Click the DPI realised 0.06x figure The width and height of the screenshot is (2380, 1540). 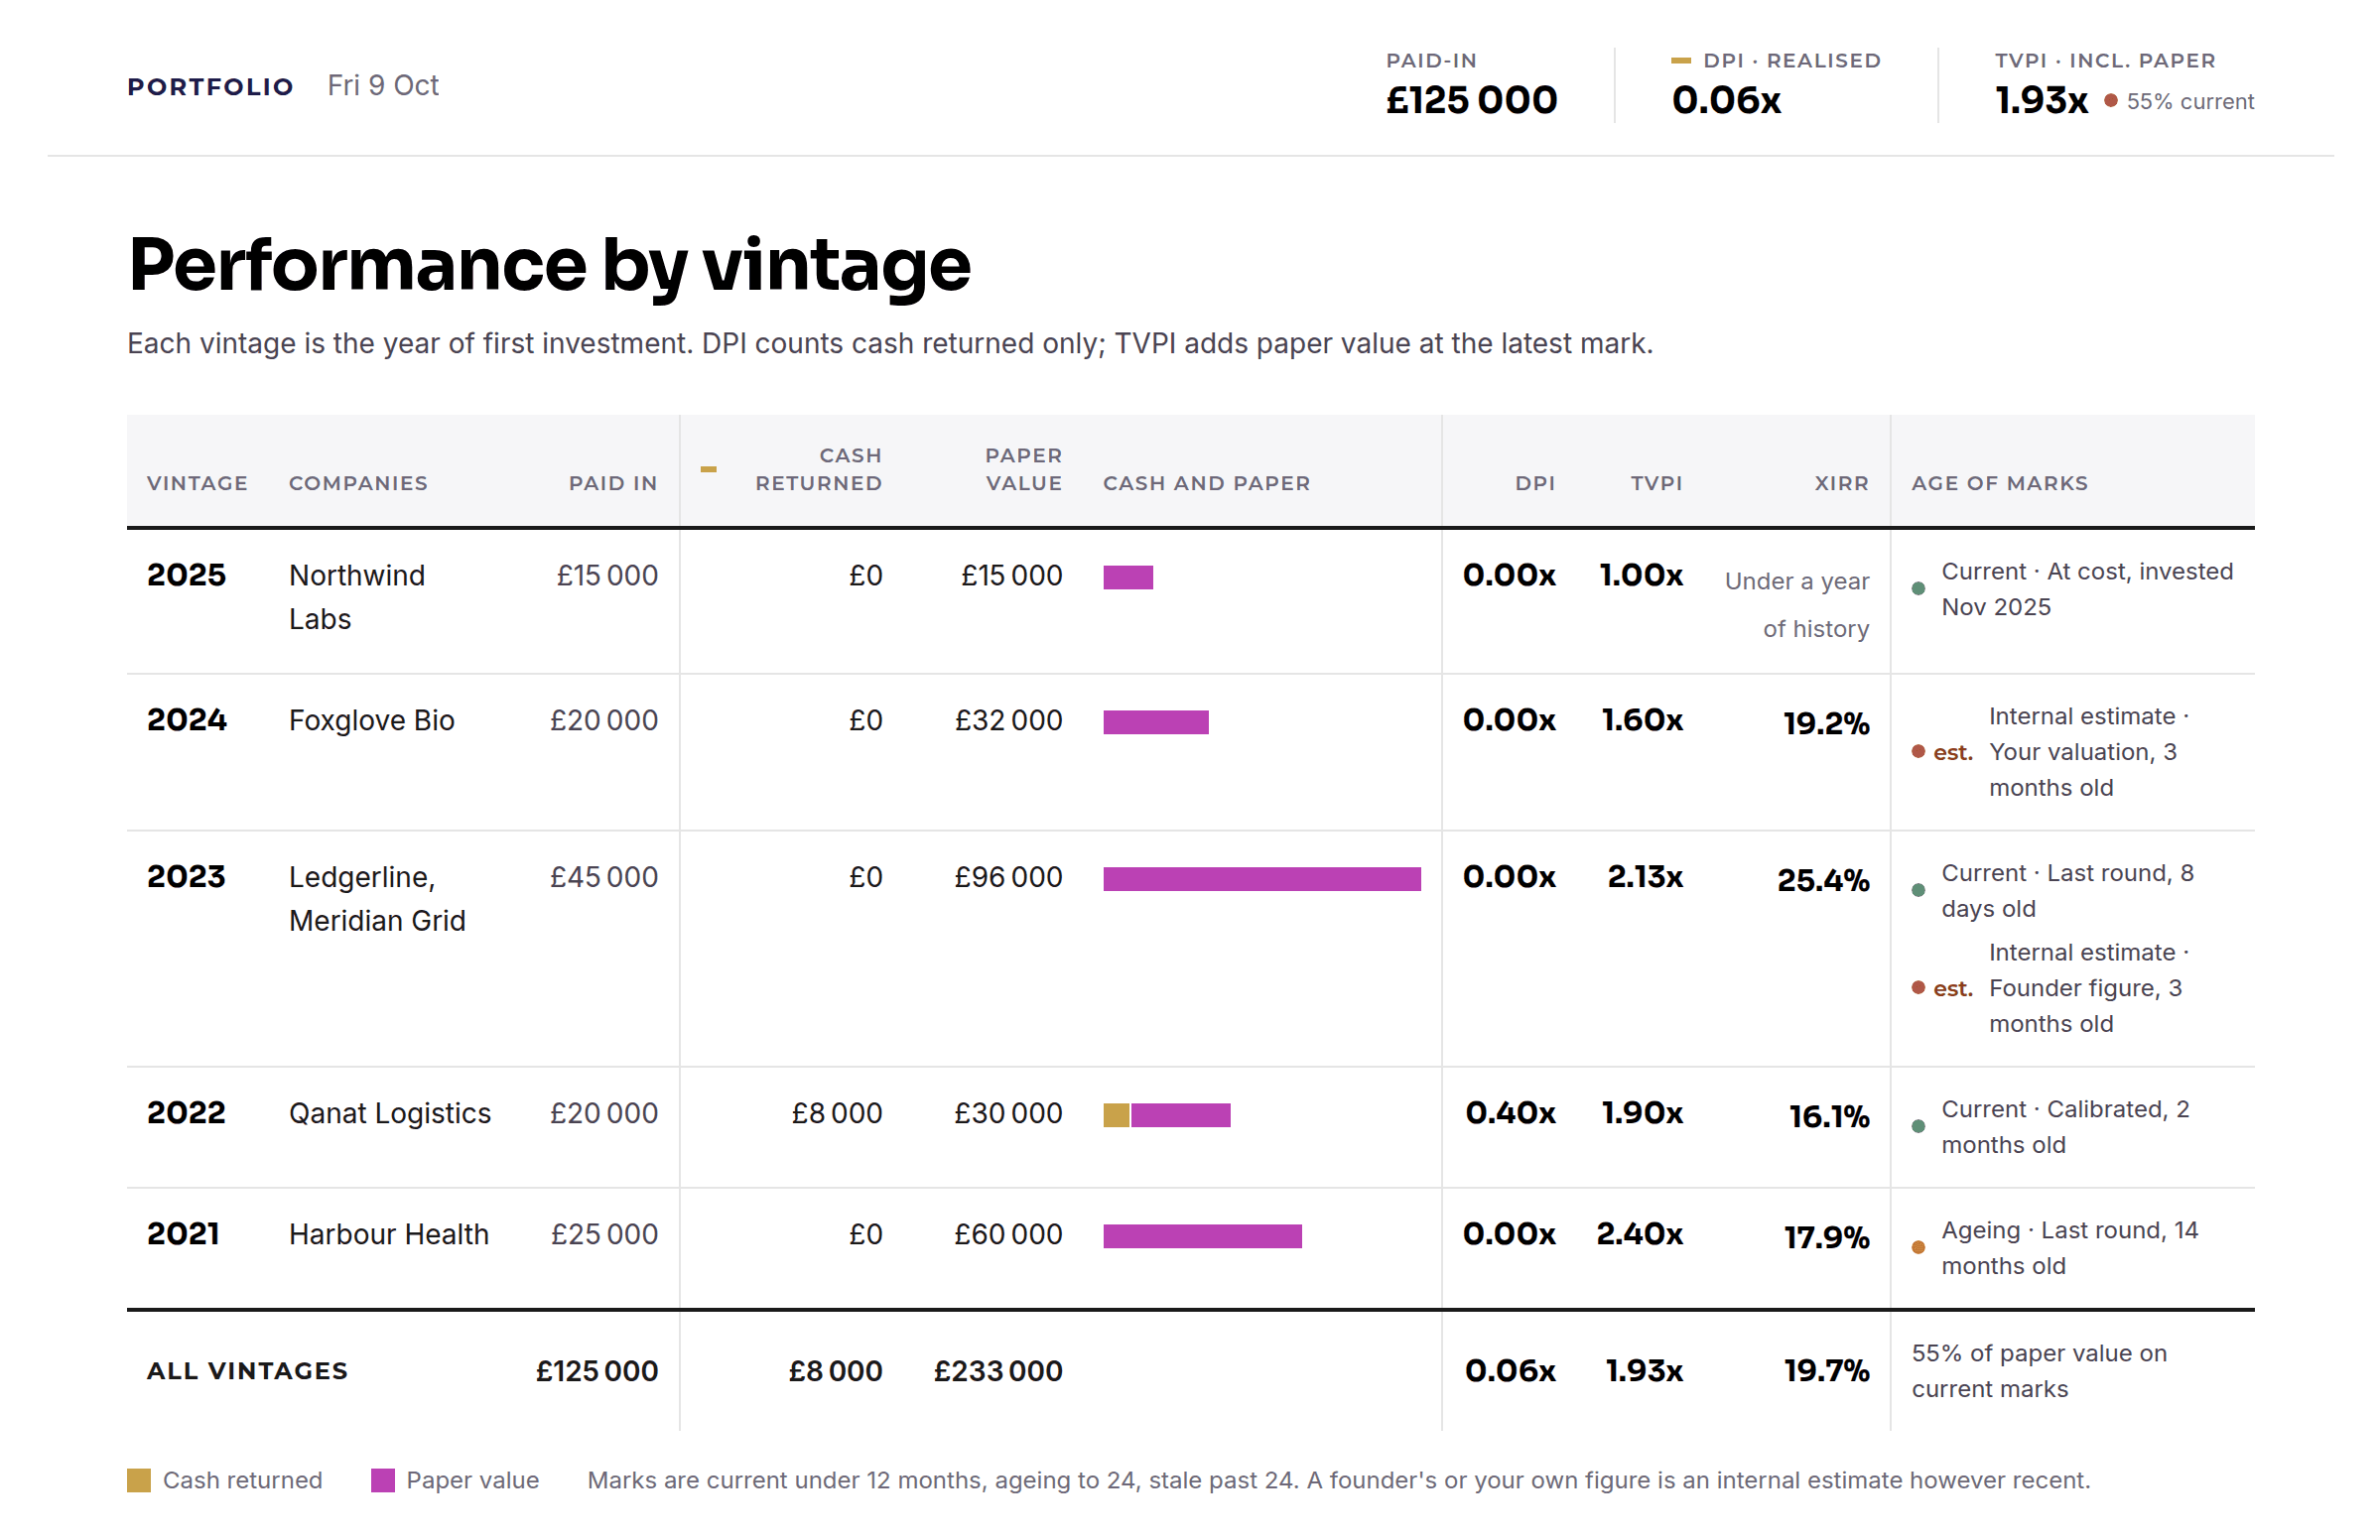coord(1726,100)
